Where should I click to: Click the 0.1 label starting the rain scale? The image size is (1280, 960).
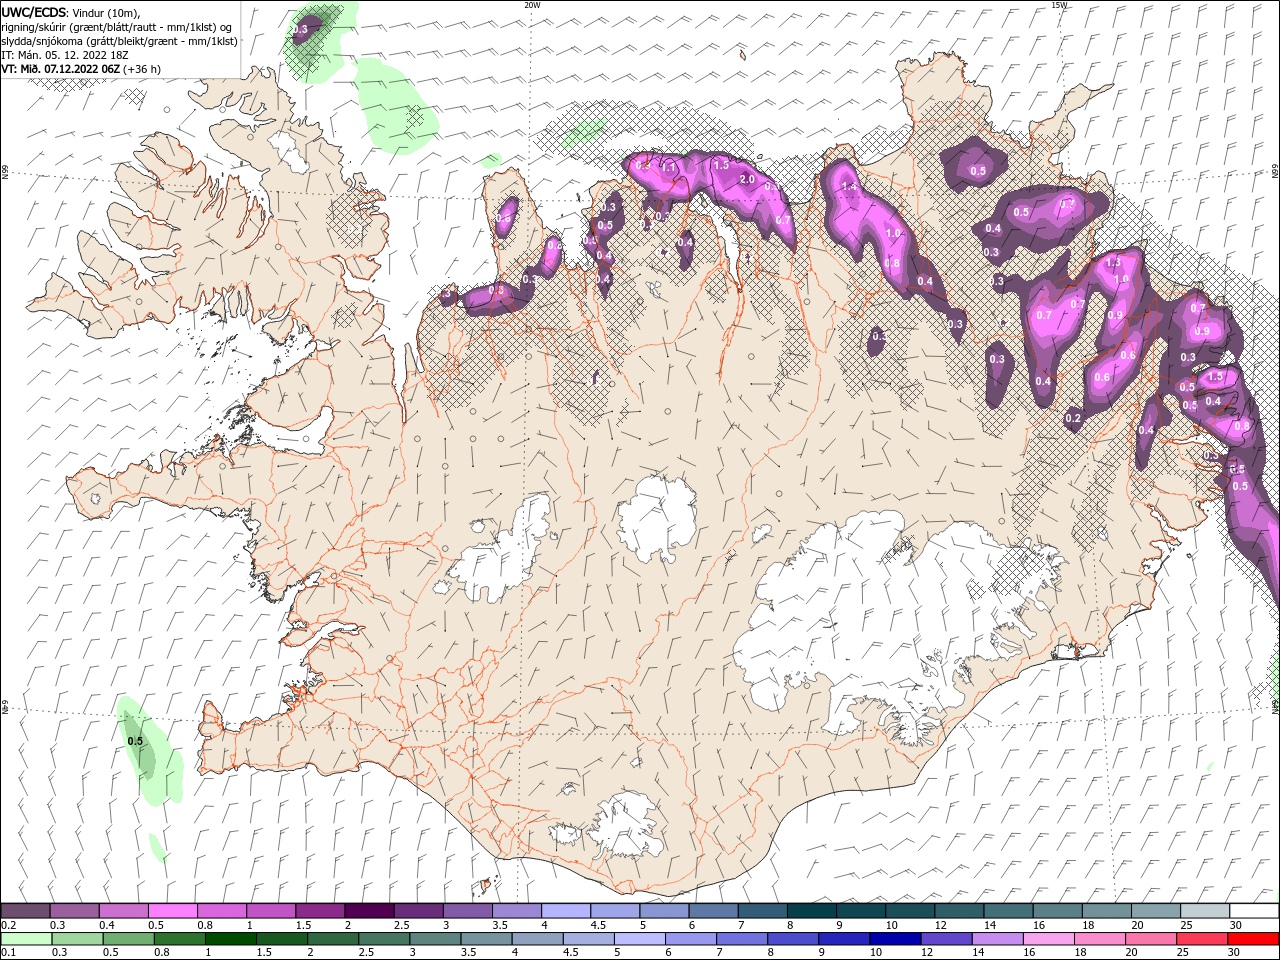click(x=9, y=953)
